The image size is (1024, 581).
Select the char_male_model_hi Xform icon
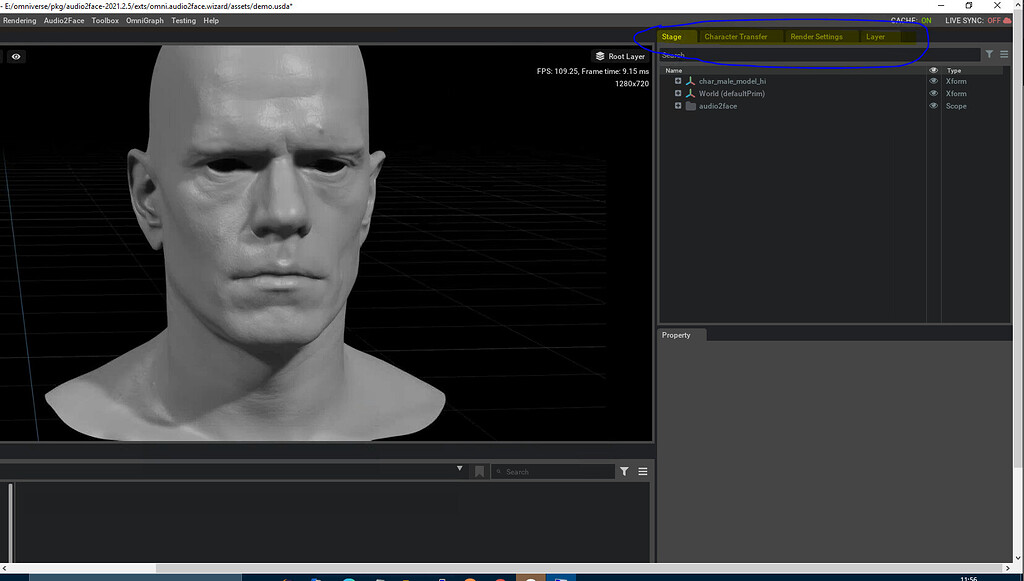690,81
